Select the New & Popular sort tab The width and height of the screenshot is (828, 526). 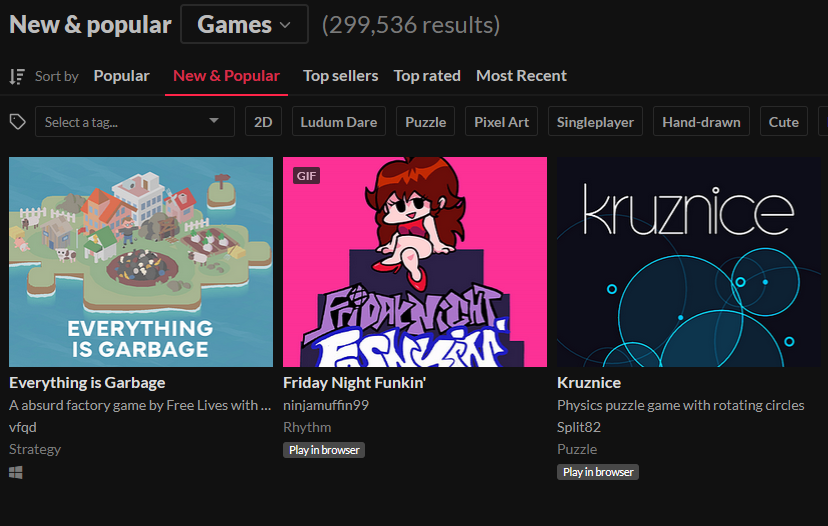click(x=227, y=76)
